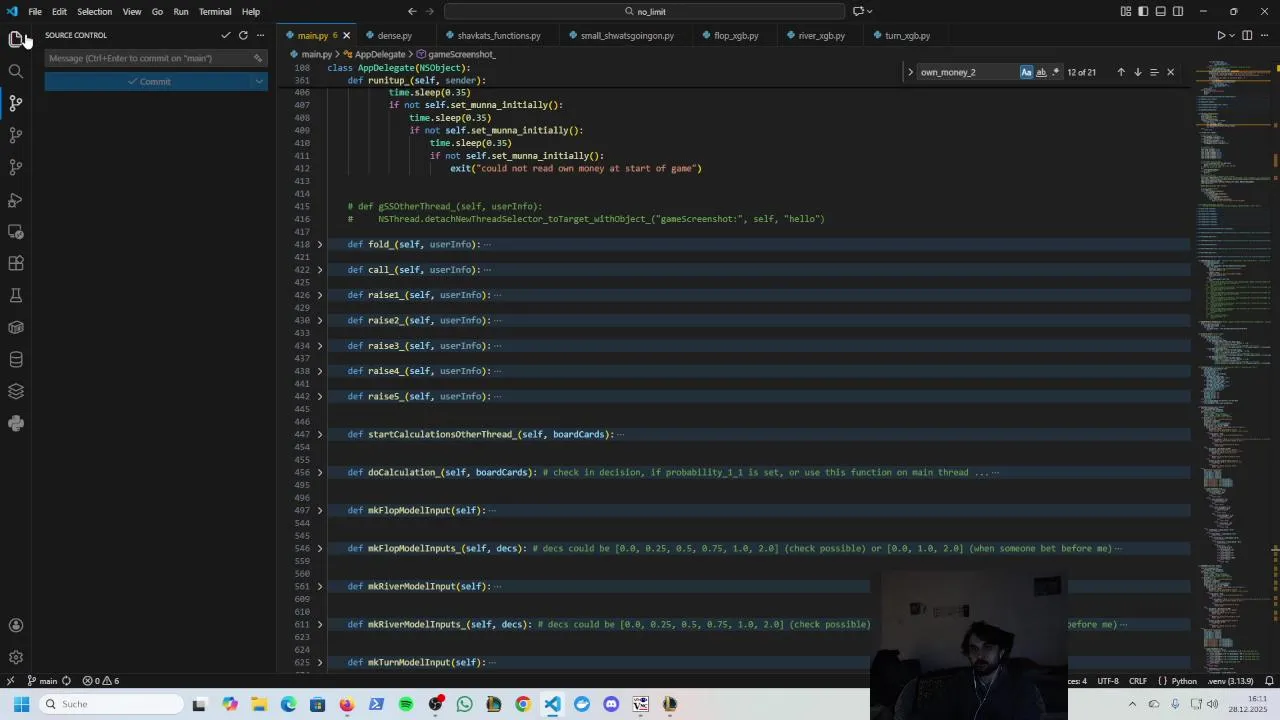Viewport: 1280px width, 720px height.
Task: Open the Terminal menu
Action: coord(215,11)
